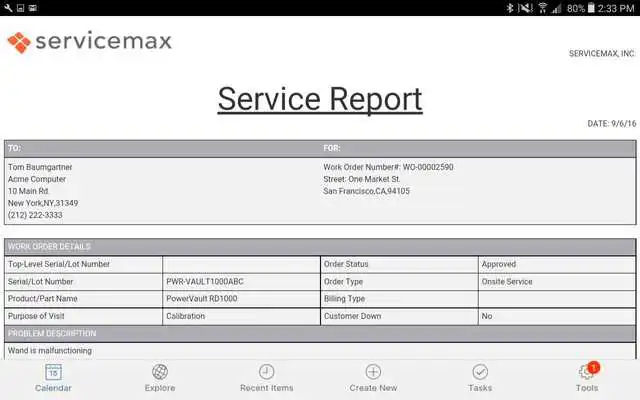Select San Francisco,CA,94105 line
The height and width of the screenshot is (400, 640).
pyautogui.click(x=367, y=191)
